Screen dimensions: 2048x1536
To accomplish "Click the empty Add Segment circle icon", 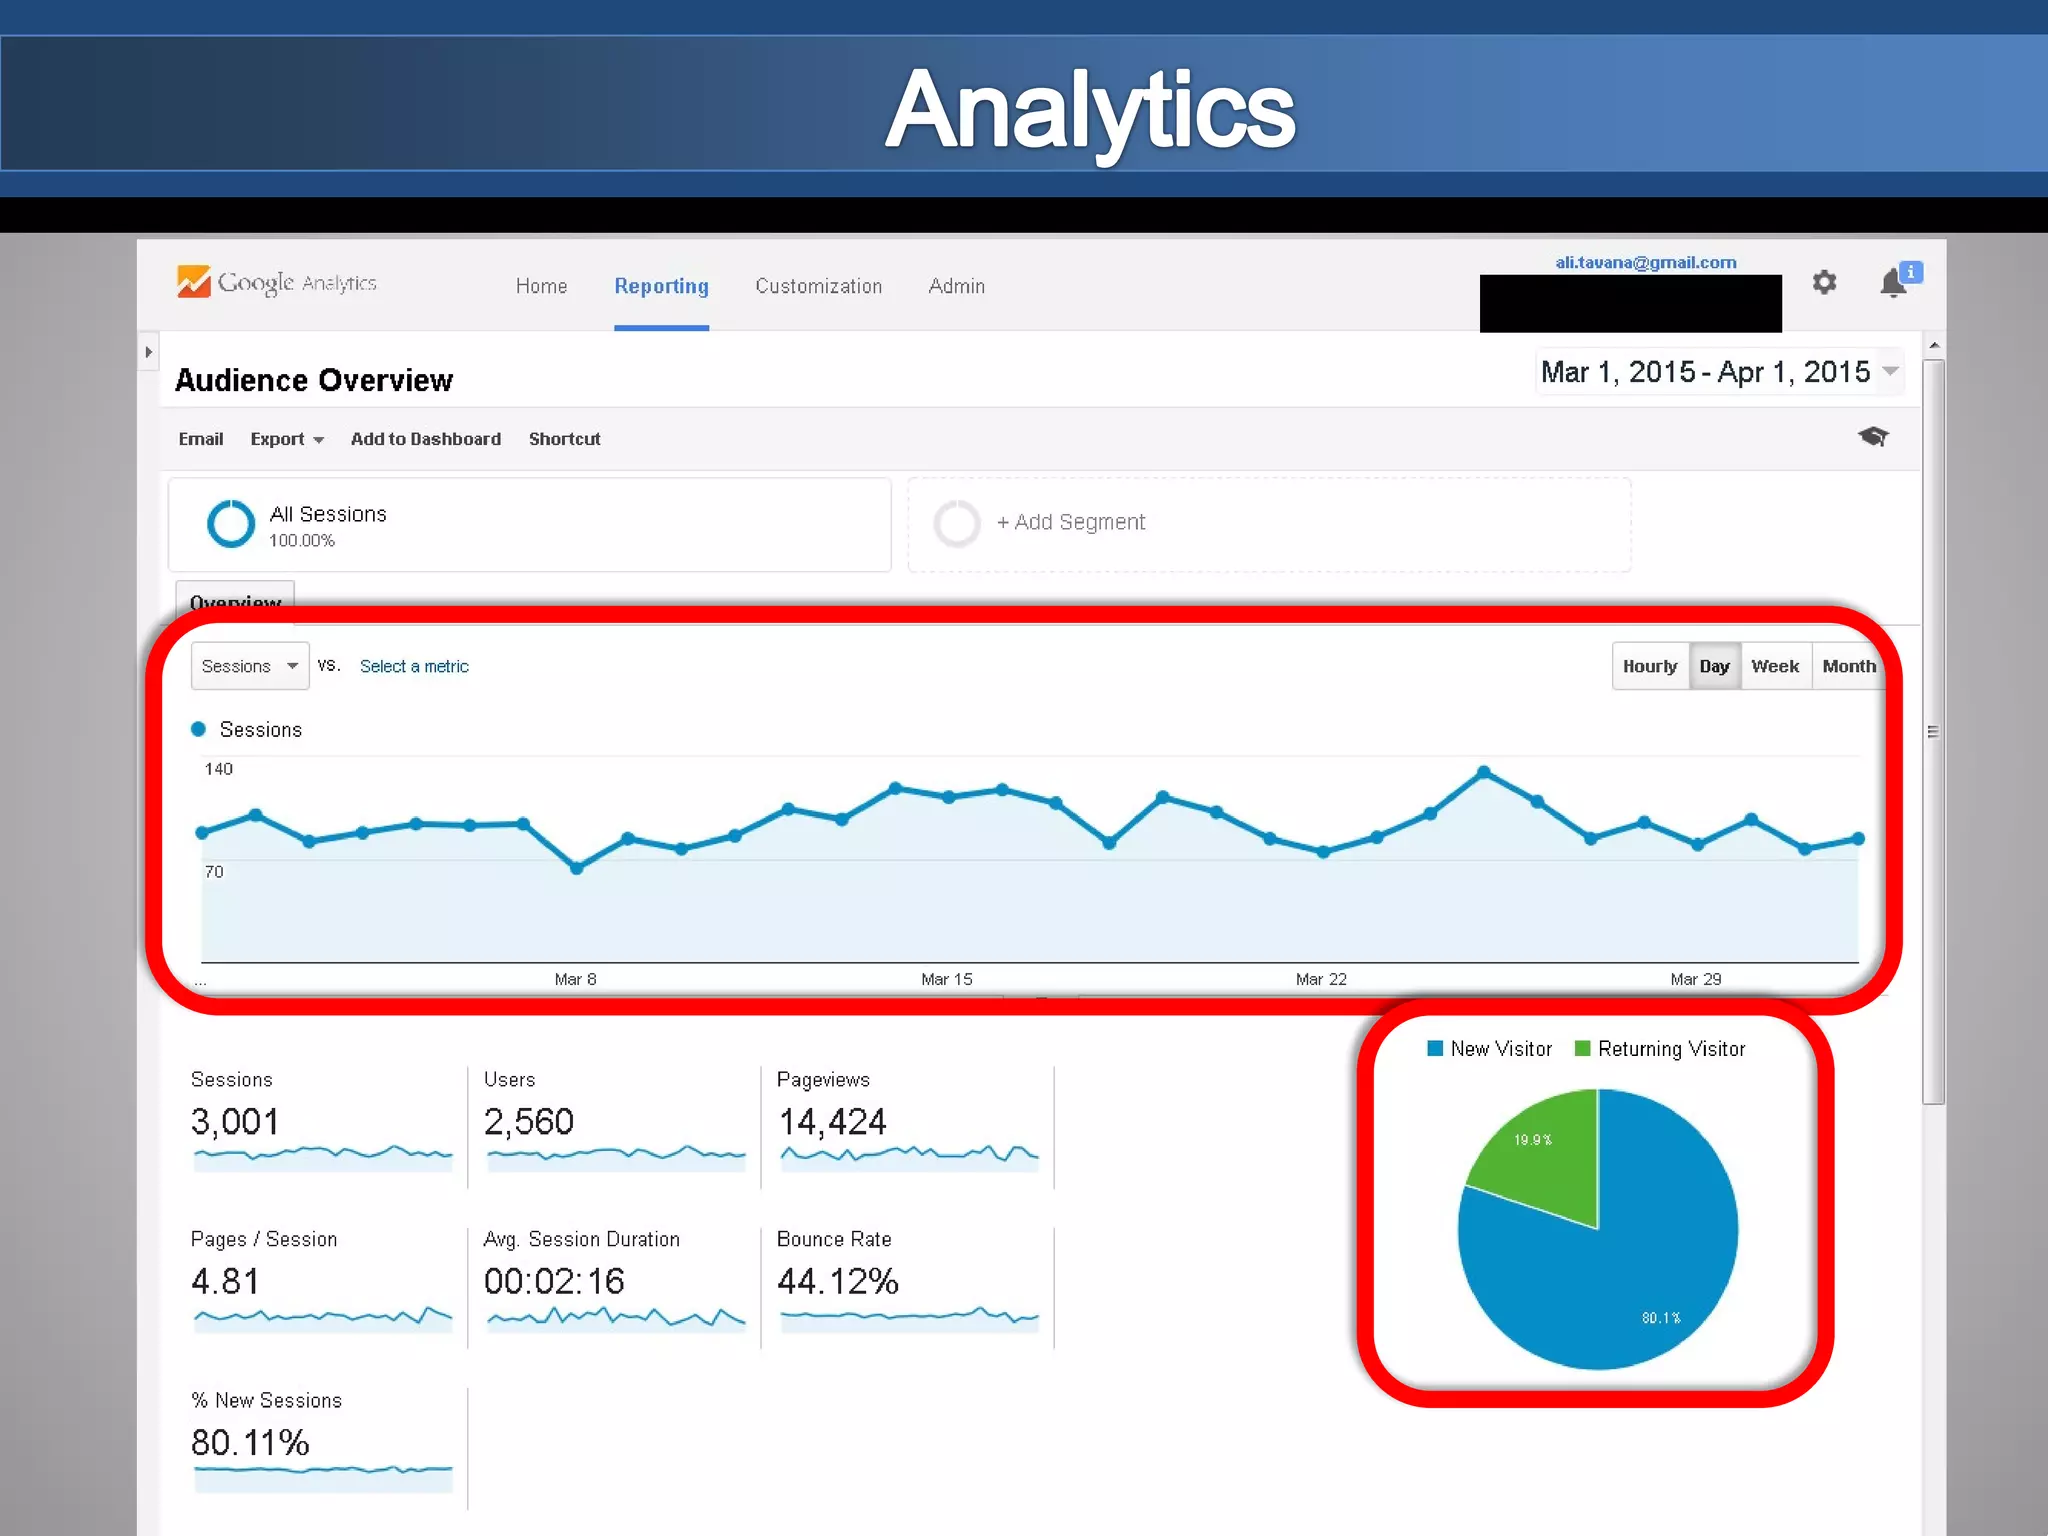I will tap(956, 524).
